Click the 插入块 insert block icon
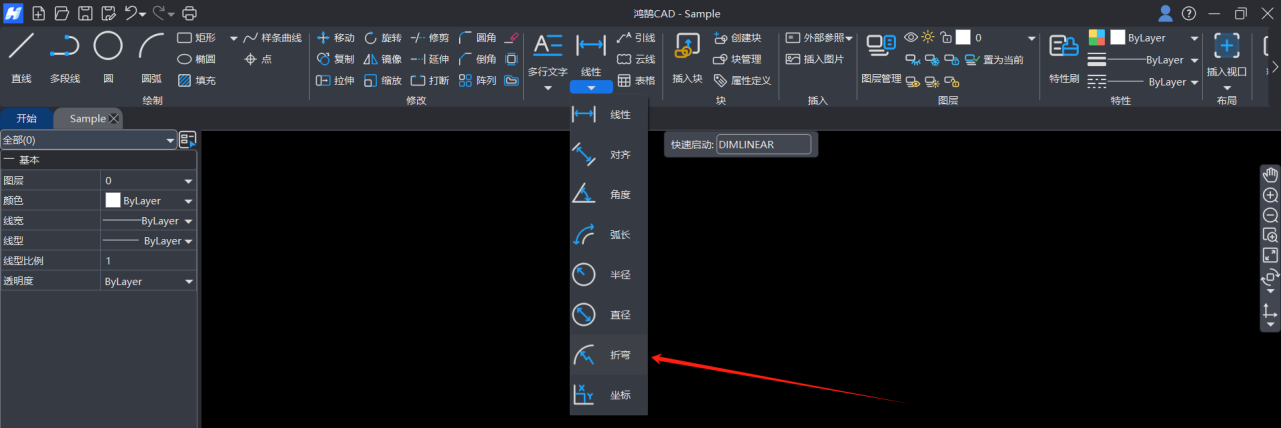The width and height of the screenshot is (1281, 428). 687,54
